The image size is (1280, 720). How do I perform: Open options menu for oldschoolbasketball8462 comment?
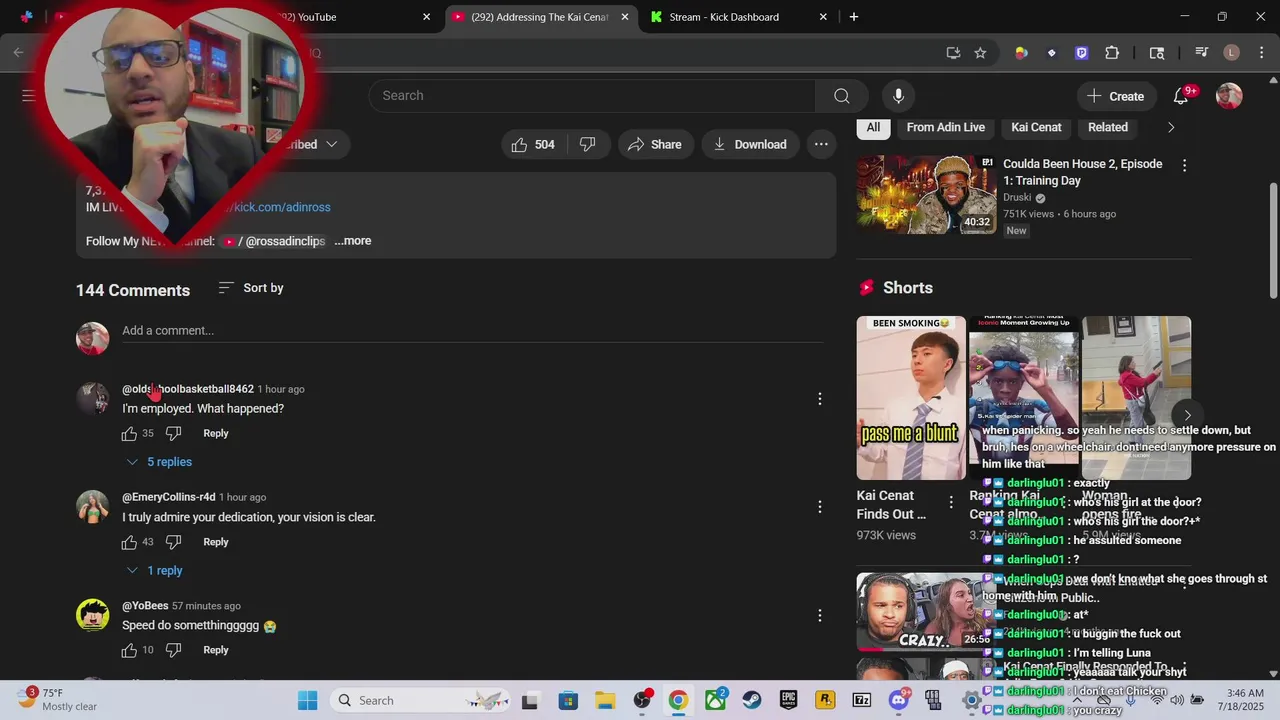coord(820,399)
